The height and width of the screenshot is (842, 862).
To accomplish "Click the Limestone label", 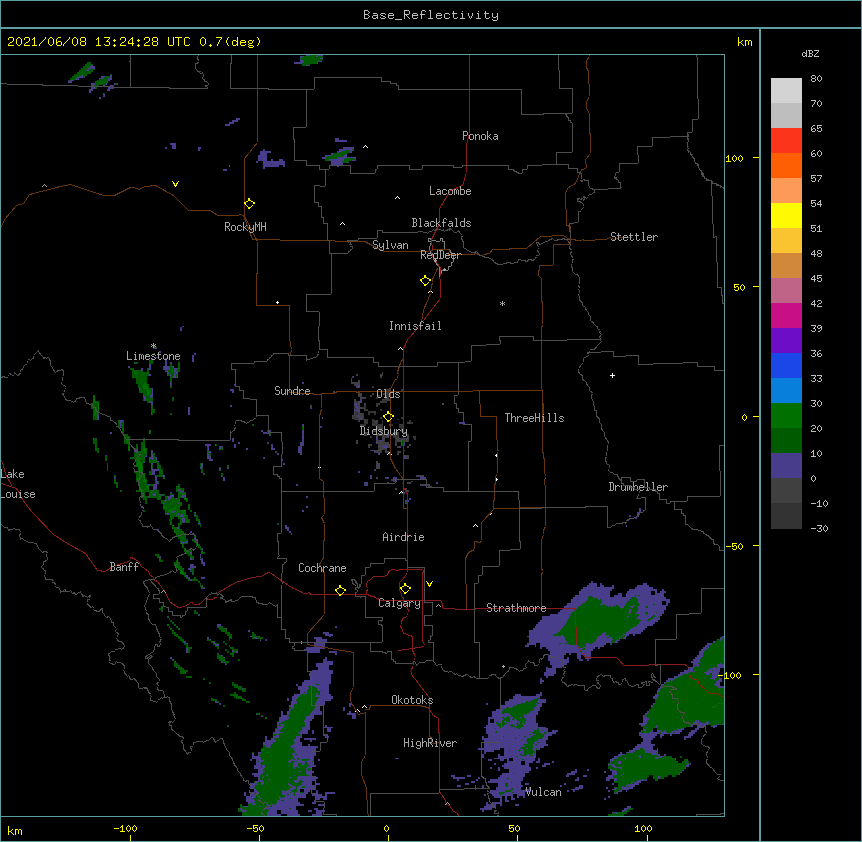I will 153,356.
